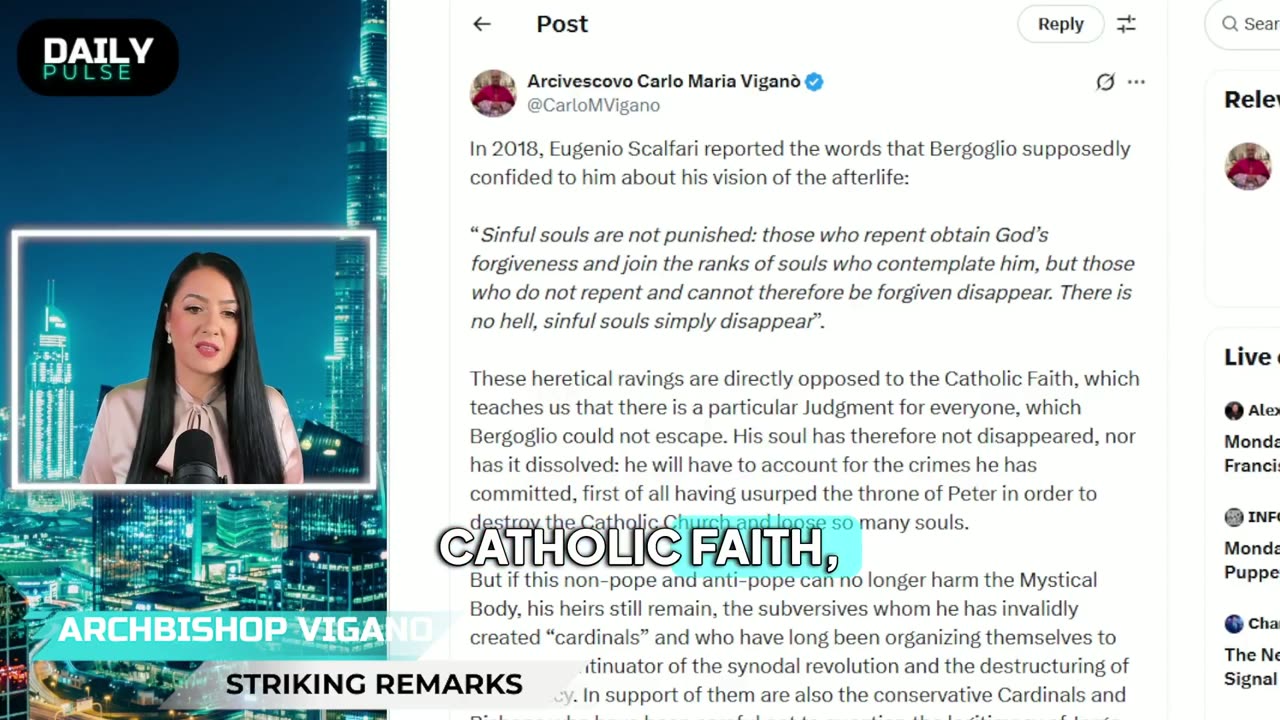Click the Daily Pulse logo

[x=98, y=58]
